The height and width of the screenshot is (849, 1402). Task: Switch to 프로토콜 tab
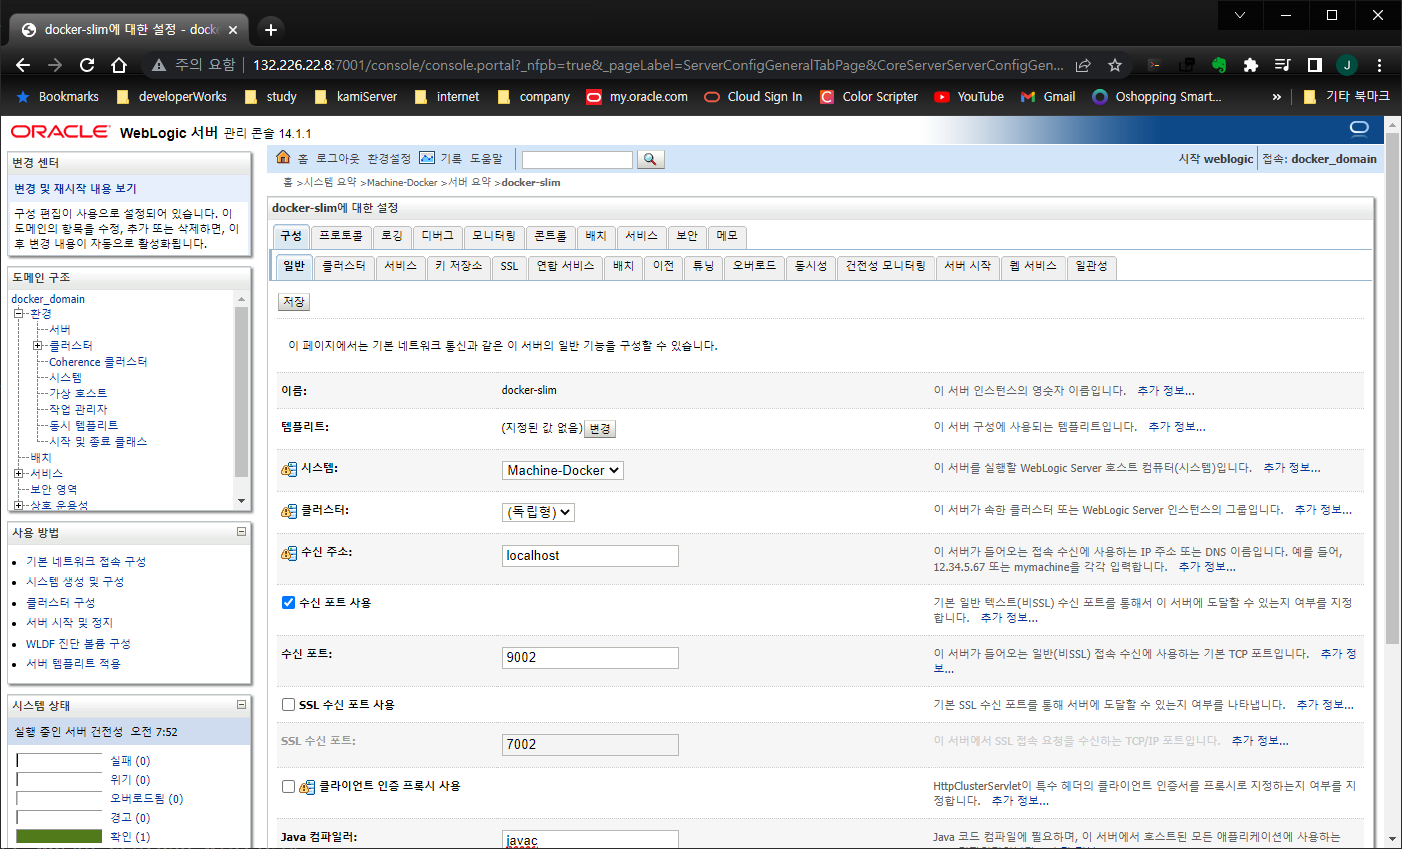pos(341,236)
